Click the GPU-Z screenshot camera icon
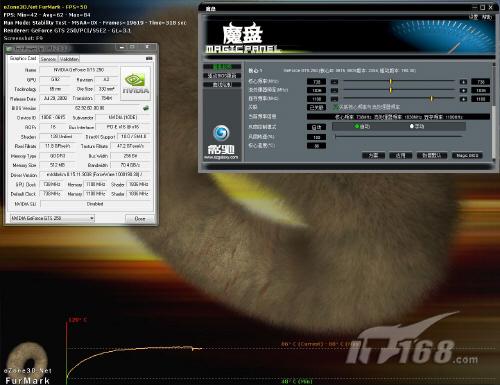 coord(149,59)
